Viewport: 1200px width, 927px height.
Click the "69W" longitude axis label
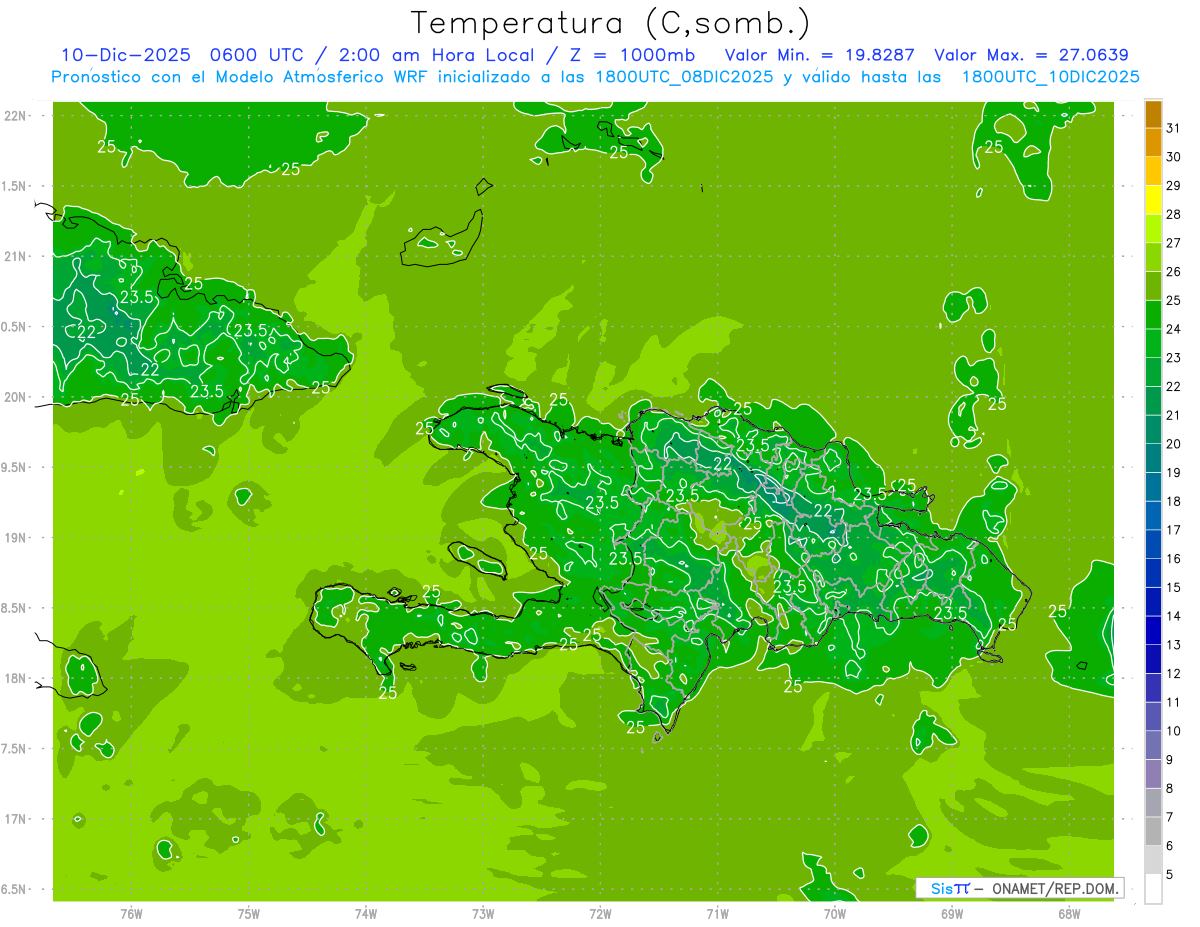[x=952, y=913]
